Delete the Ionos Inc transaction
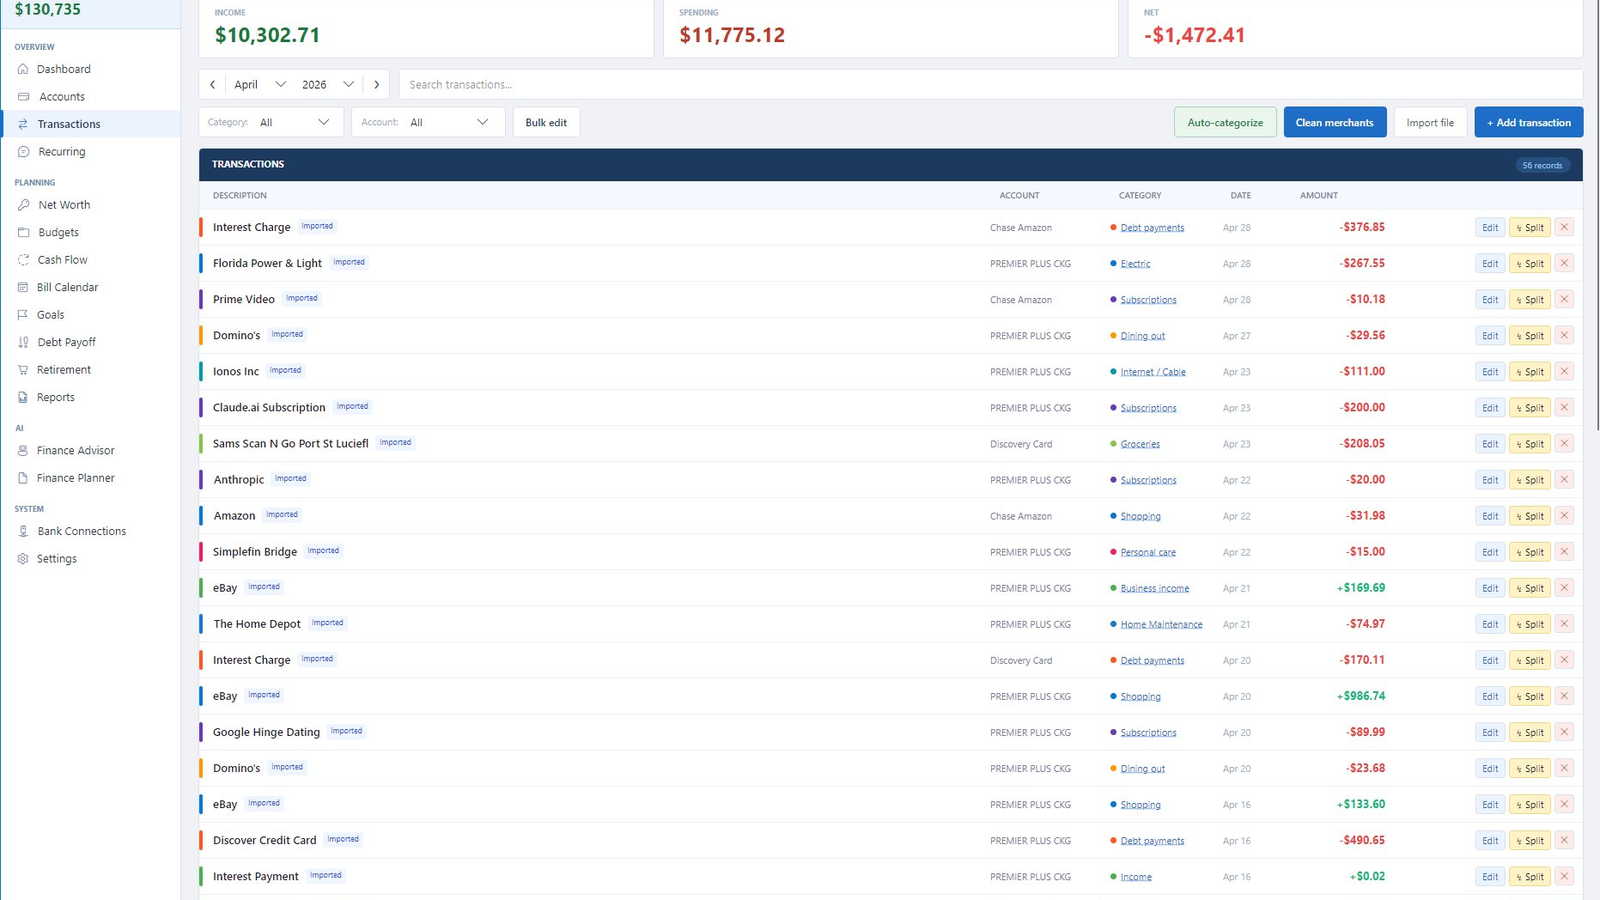Viewport: 1600px width, 900px height. coord(1564,371)
